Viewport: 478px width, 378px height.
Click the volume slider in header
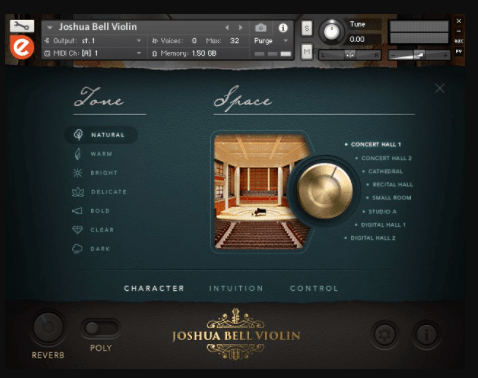[x=419, y=55]
